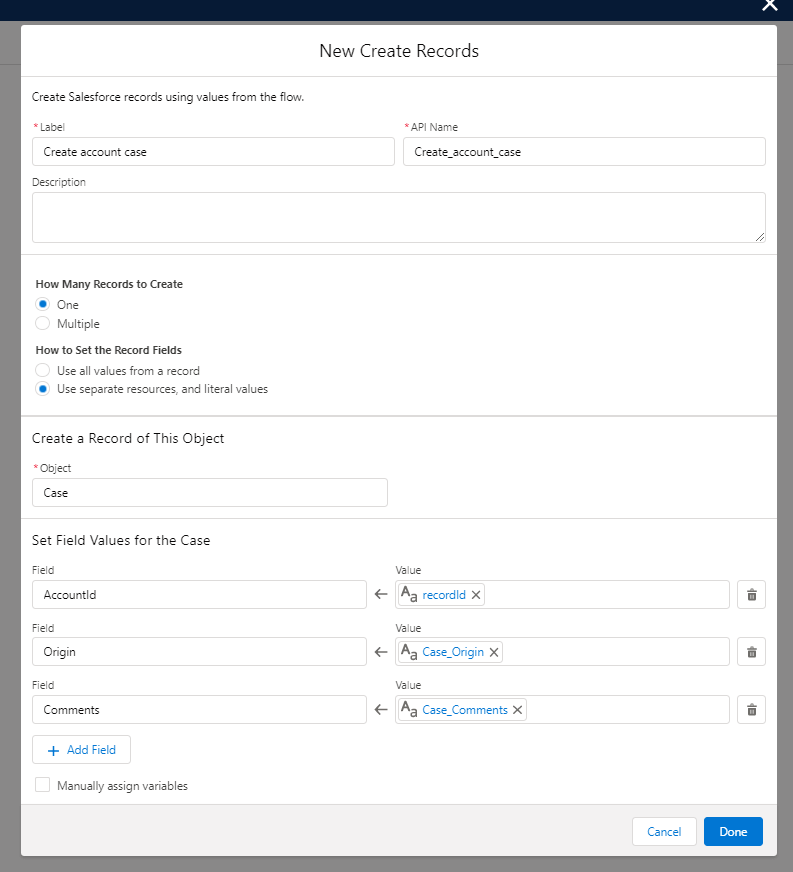
Task: Click the Aa icon beside Case_Comments pill
Action: click(409, 709)
